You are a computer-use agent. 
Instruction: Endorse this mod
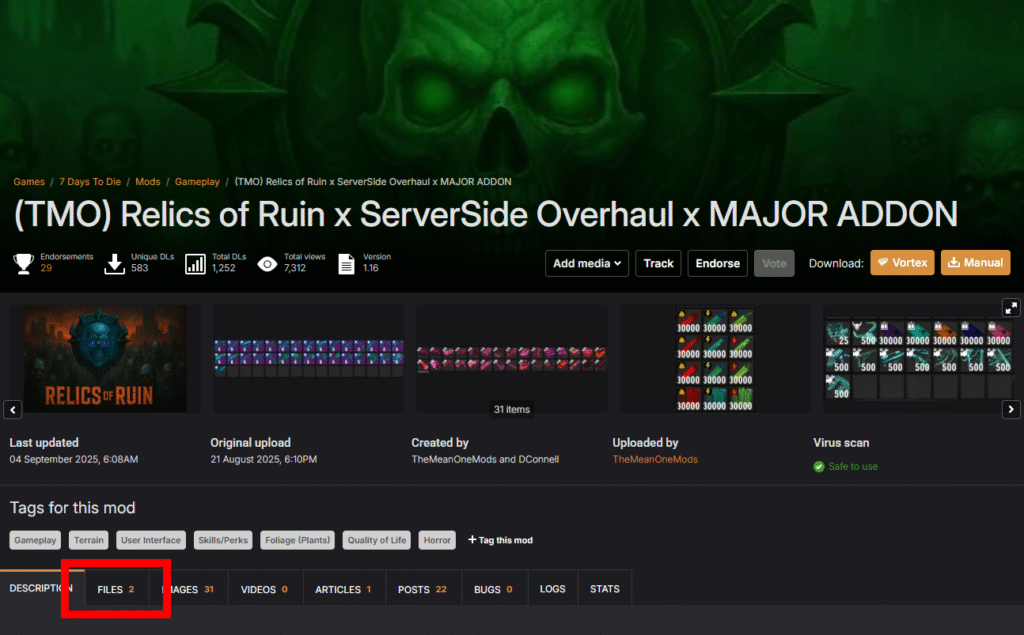point(717,263)
